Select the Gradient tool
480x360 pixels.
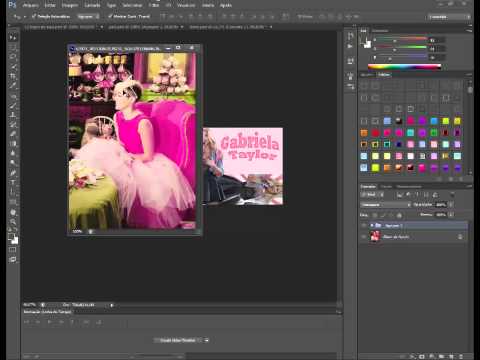[13, 144]
